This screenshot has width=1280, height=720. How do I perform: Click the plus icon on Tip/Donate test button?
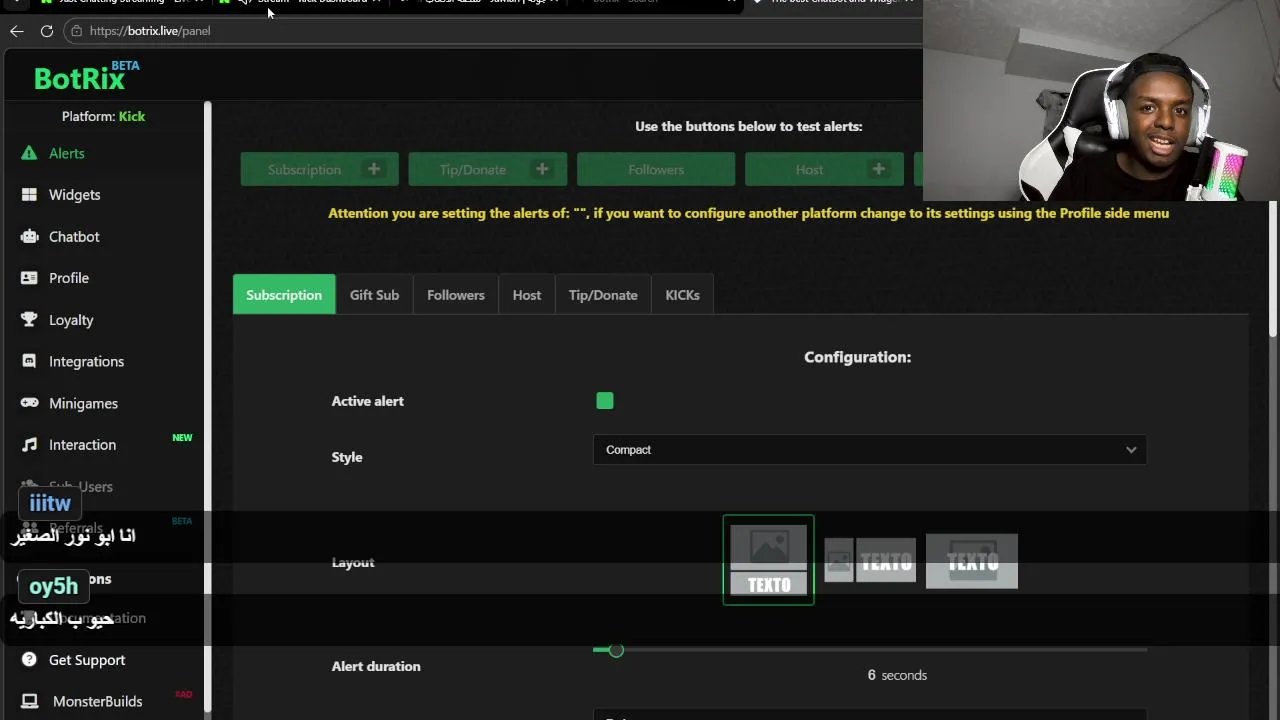[542, 169]
